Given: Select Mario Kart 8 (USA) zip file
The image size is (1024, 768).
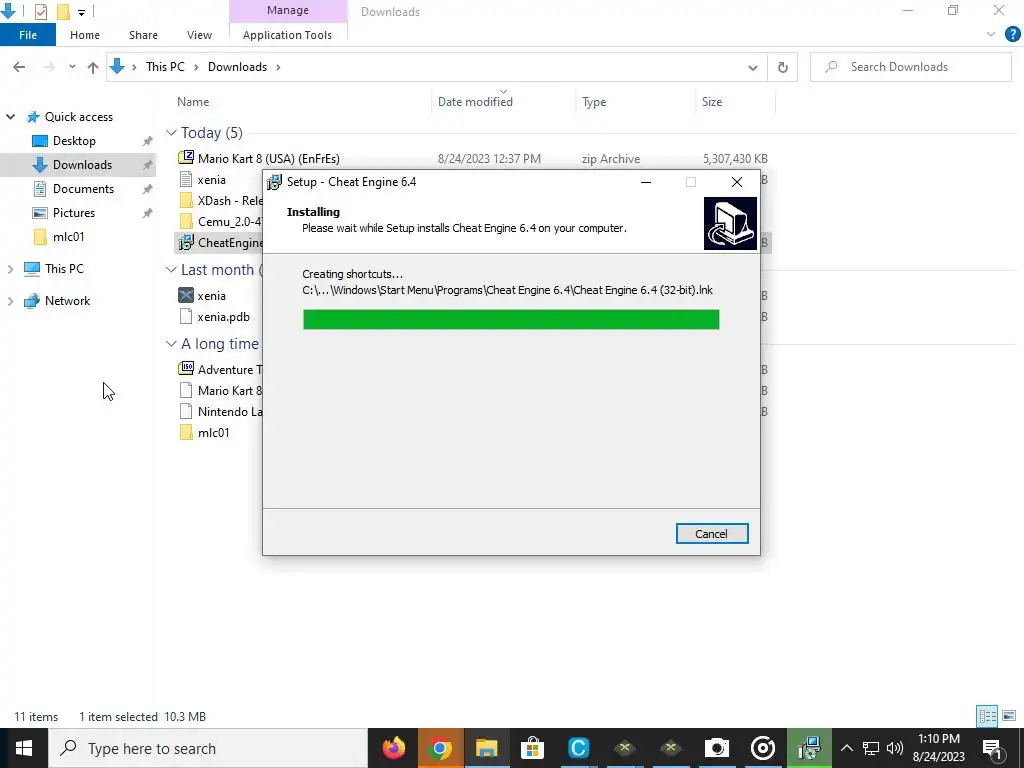Looking at the screenshot, I should coord(268,159).
